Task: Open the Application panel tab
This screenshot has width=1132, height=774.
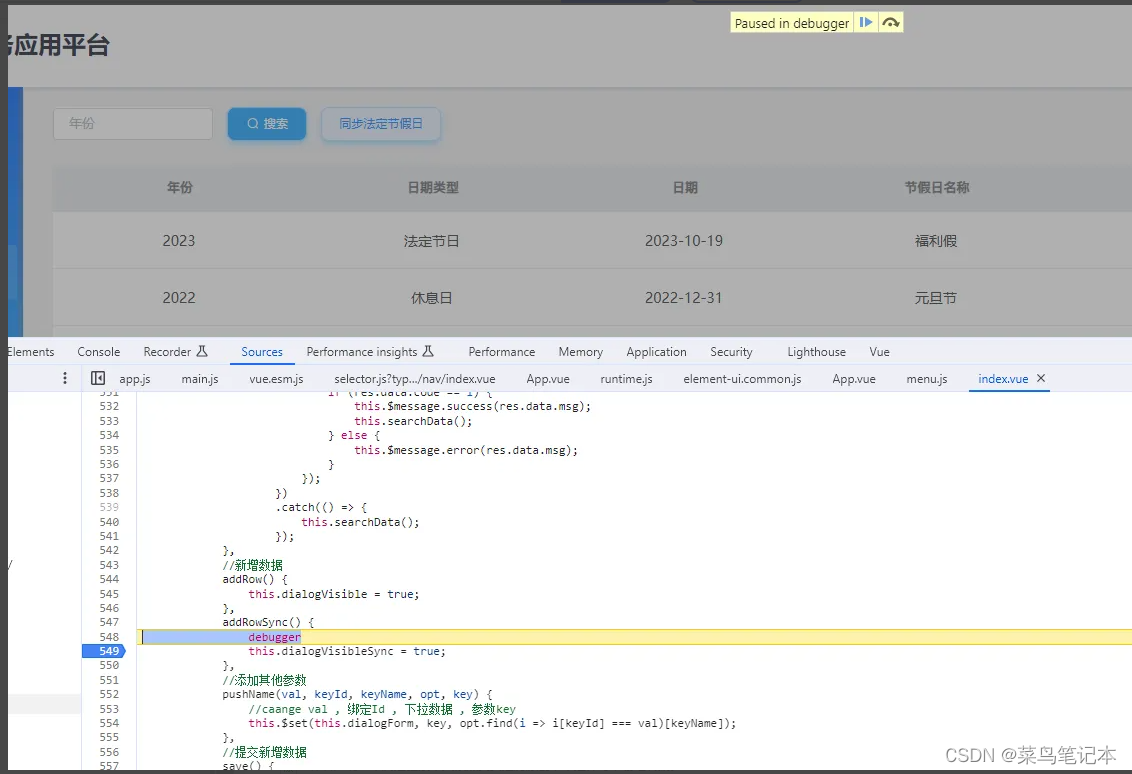Action: click(656, 352)
